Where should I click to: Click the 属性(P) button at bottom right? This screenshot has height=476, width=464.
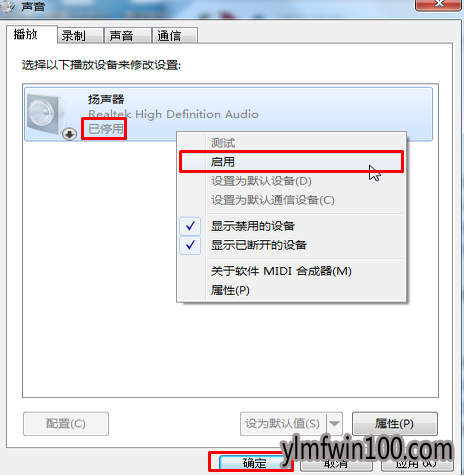pos(395,424)
